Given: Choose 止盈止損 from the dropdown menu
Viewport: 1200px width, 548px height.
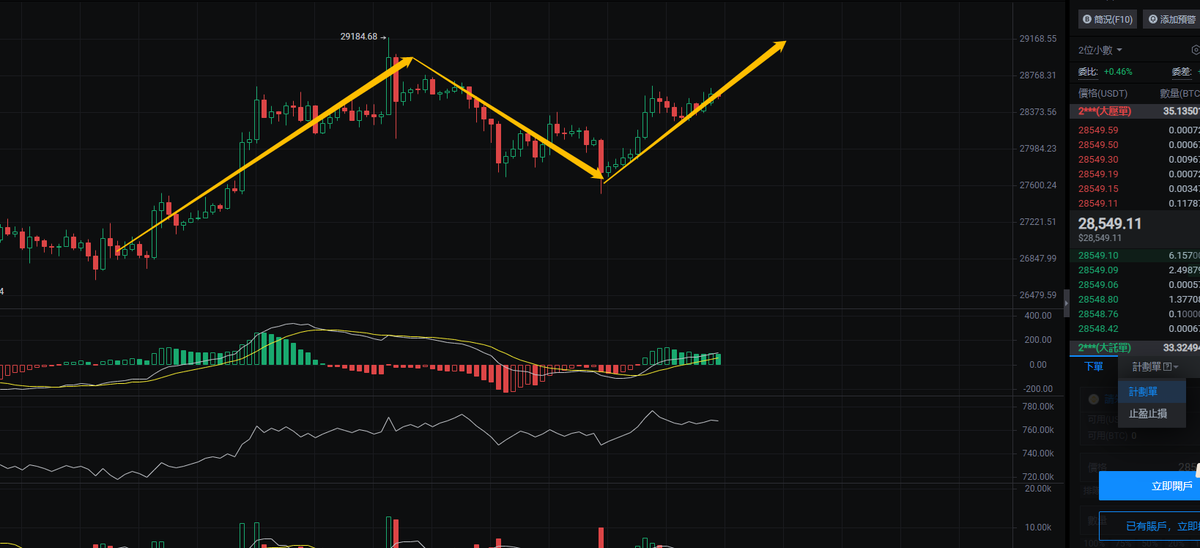Looking at the screenshot, I should [x=1152, y=413].
